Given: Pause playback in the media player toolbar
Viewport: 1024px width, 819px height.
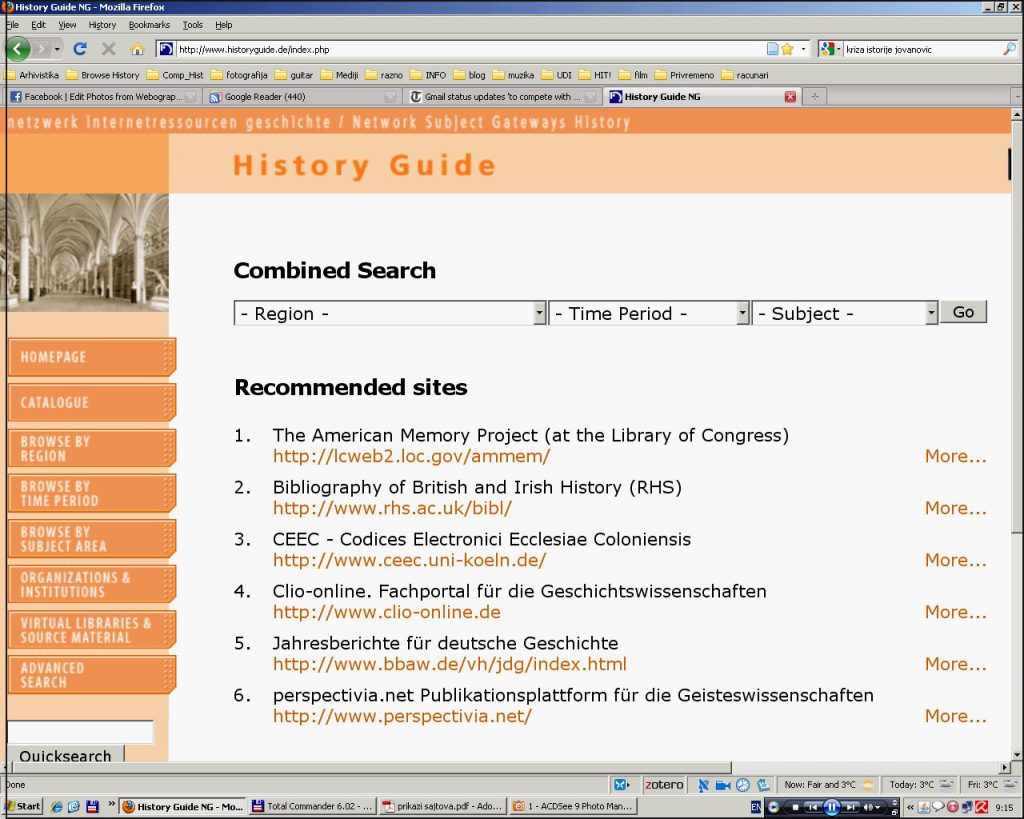Looking at the screenshot, I should [831, 807].
